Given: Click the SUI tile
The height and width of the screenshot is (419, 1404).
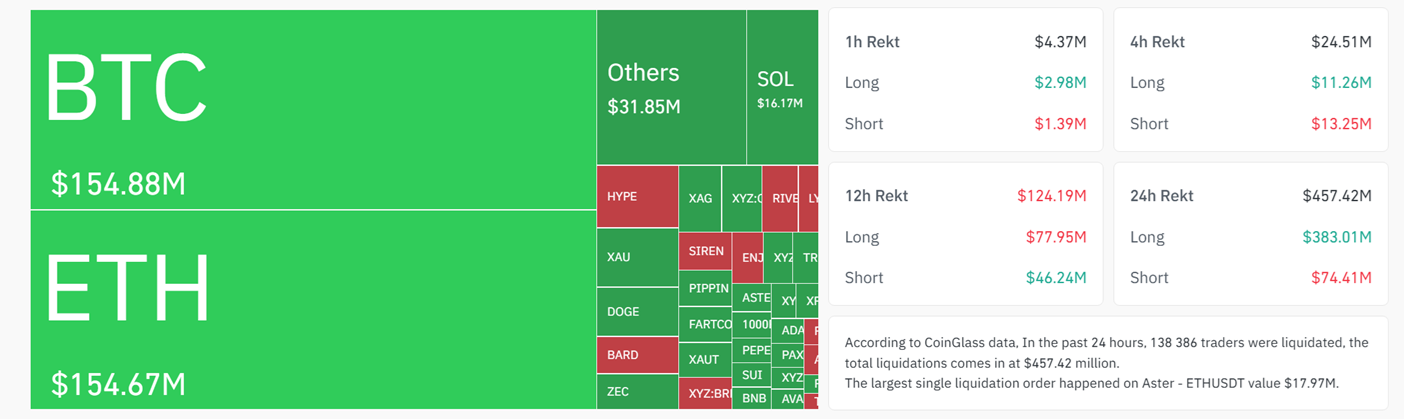Looking at the screenshot, I should (x=752, y=375).
